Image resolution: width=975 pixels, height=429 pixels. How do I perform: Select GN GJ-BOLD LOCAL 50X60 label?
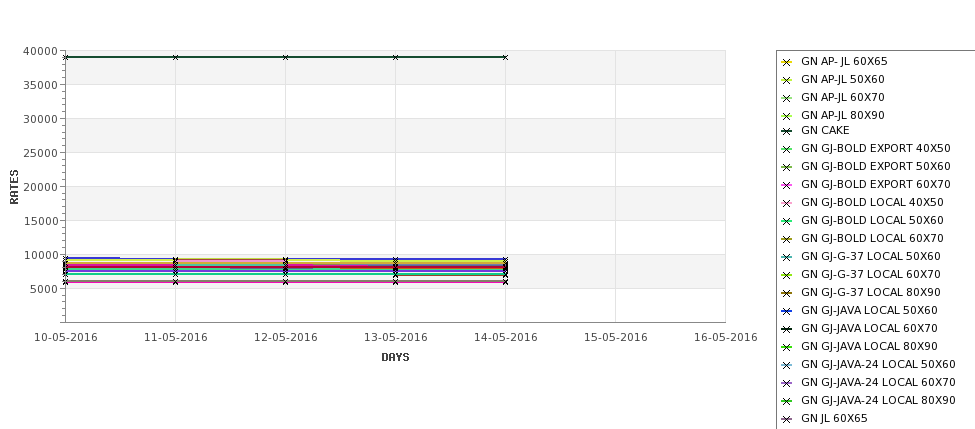coord(872,221)
